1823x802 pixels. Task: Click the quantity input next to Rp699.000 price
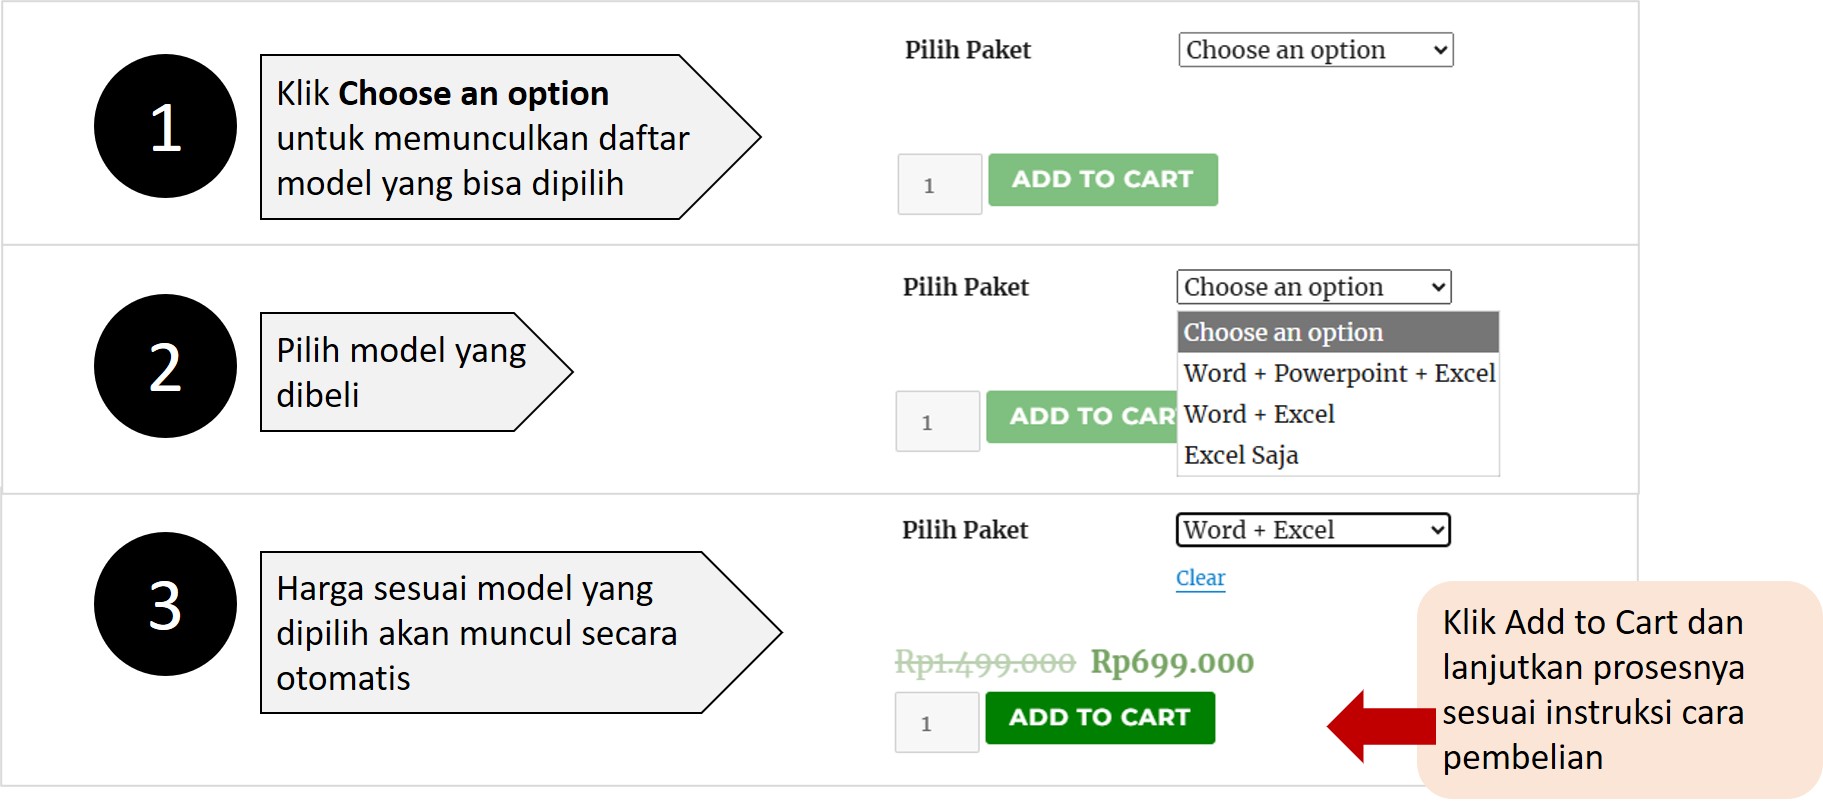935,721
